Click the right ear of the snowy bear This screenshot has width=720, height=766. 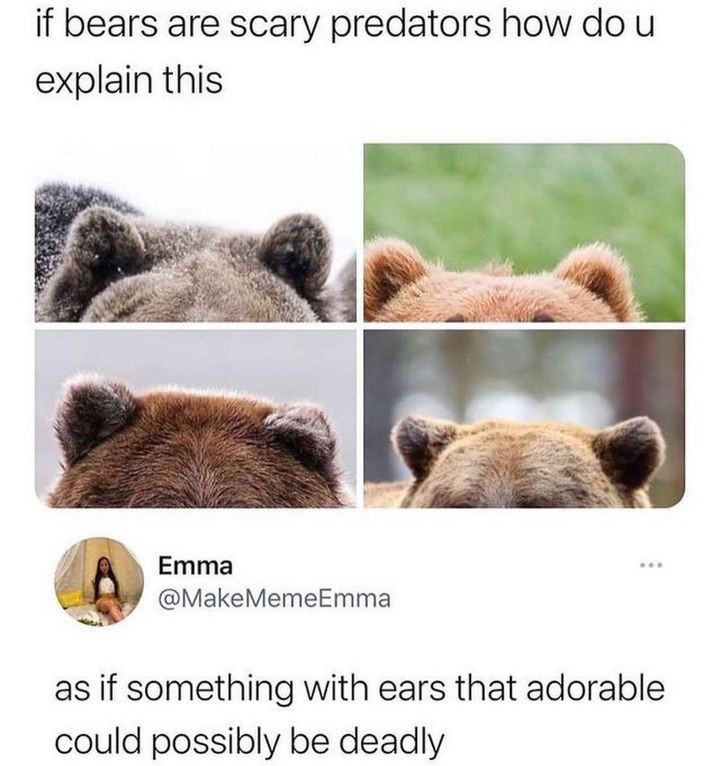click(296, 253)
